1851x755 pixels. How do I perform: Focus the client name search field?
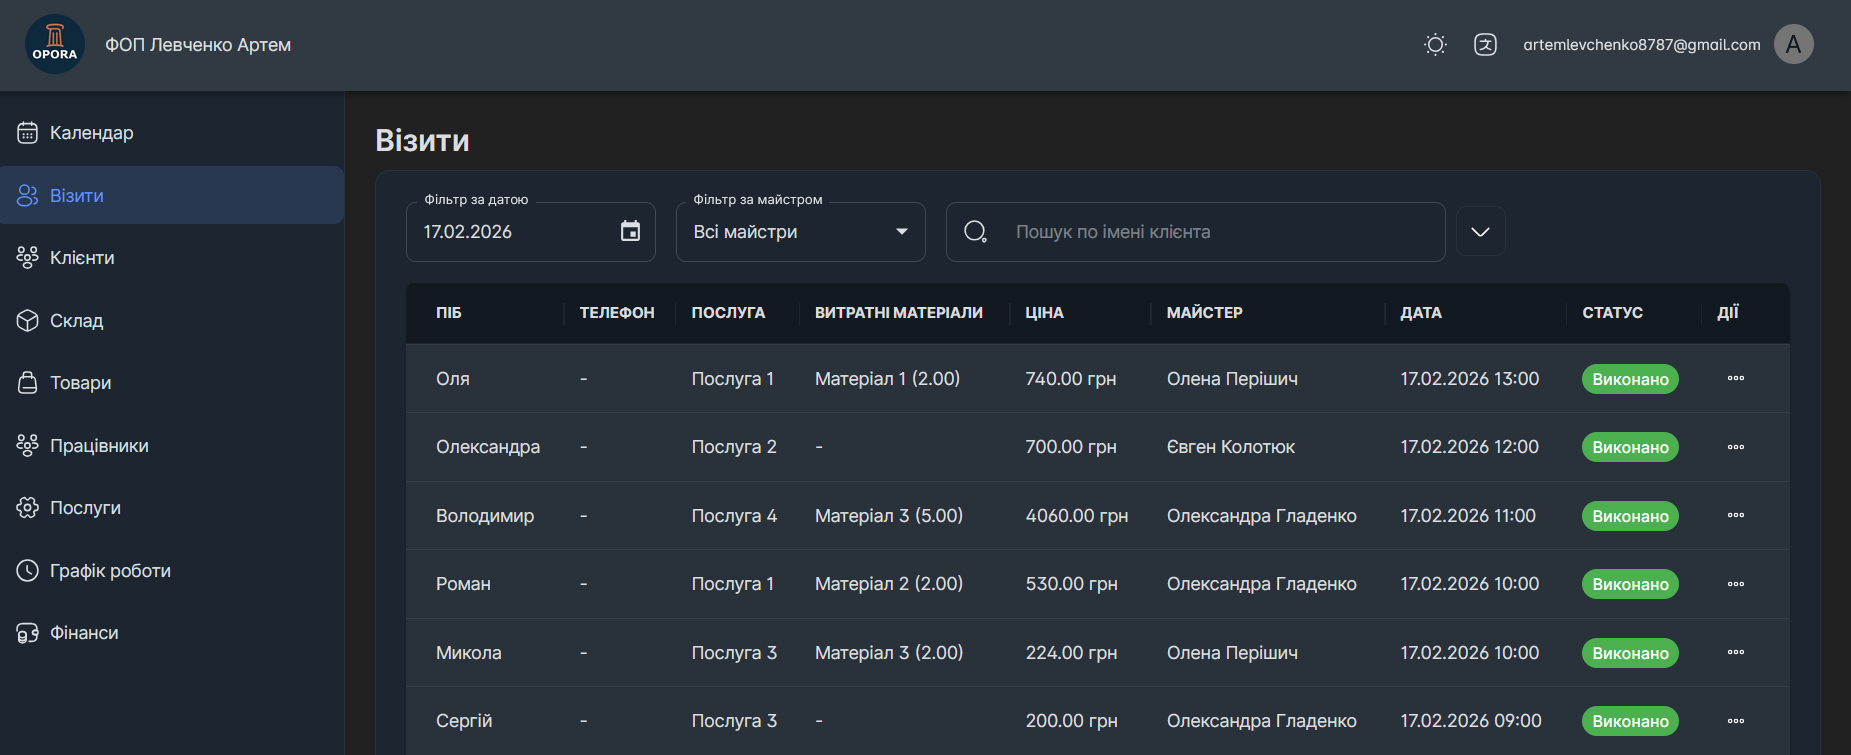tap(1195, 232)
